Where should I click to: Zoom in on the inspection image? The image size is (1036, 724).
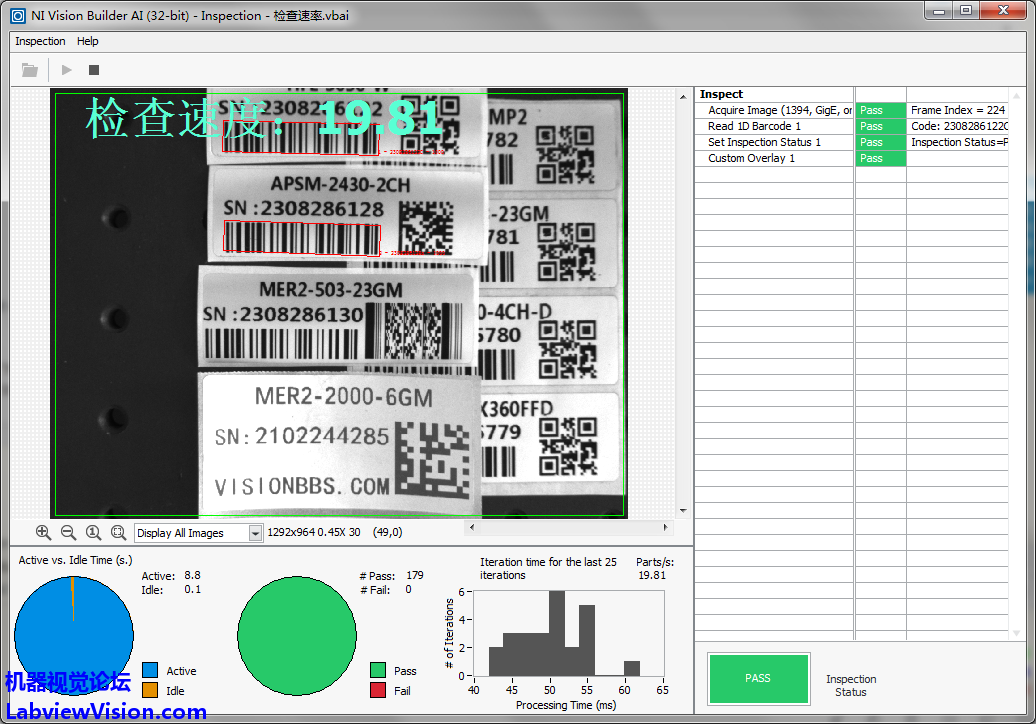tap(43, 533)
